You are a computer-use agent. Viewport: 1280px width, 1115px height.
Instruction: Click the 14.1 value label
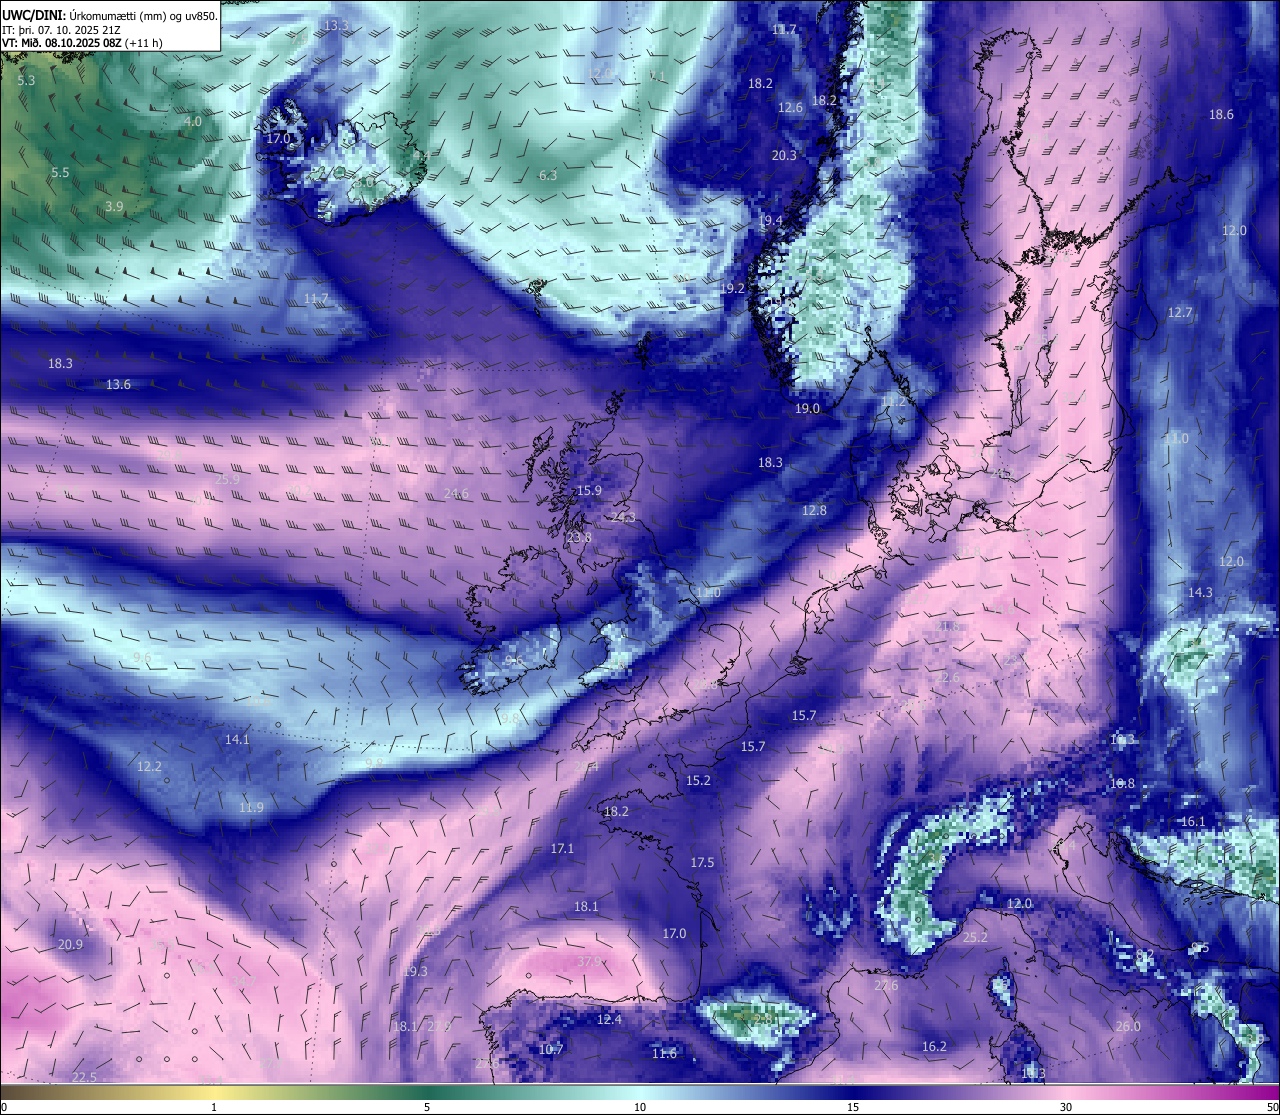(237, 739)
